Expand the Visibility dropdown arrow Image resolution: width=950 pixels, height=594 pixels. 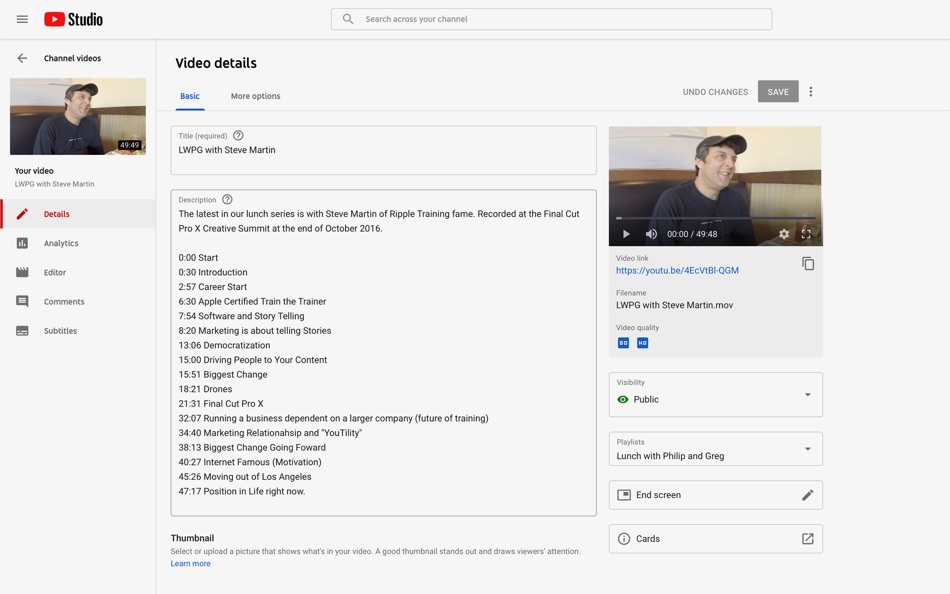[x=808, y=395]
